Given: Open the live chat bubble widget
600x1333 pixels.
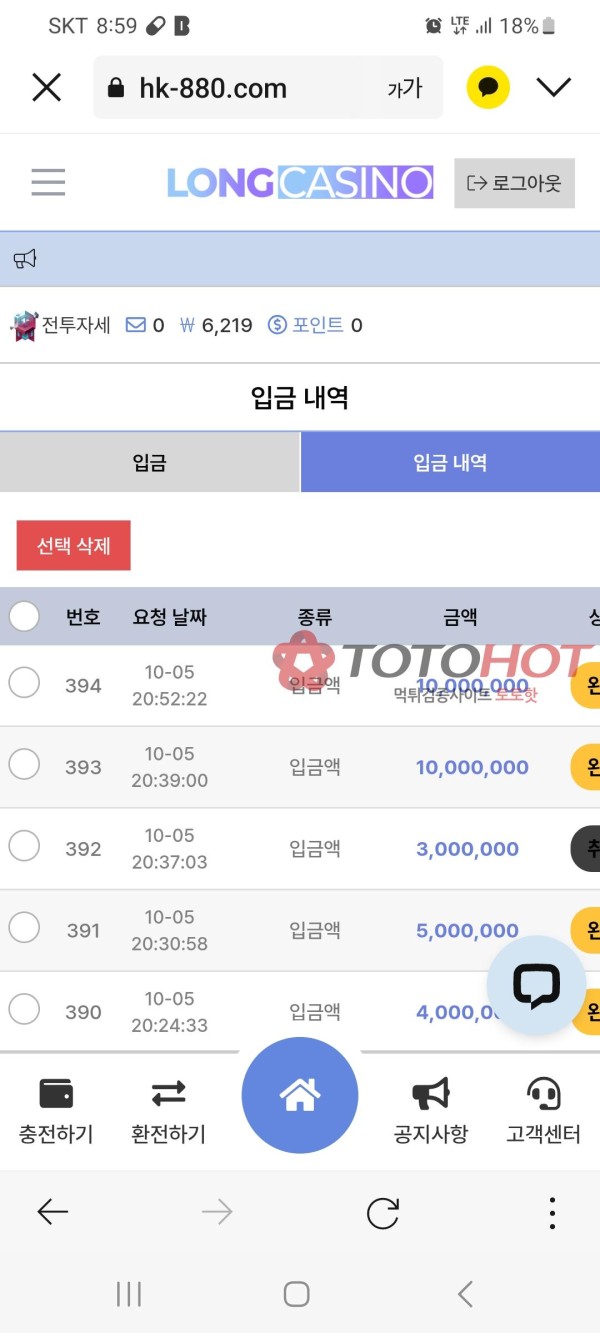Looking at the screenshot, I should 537,984.
